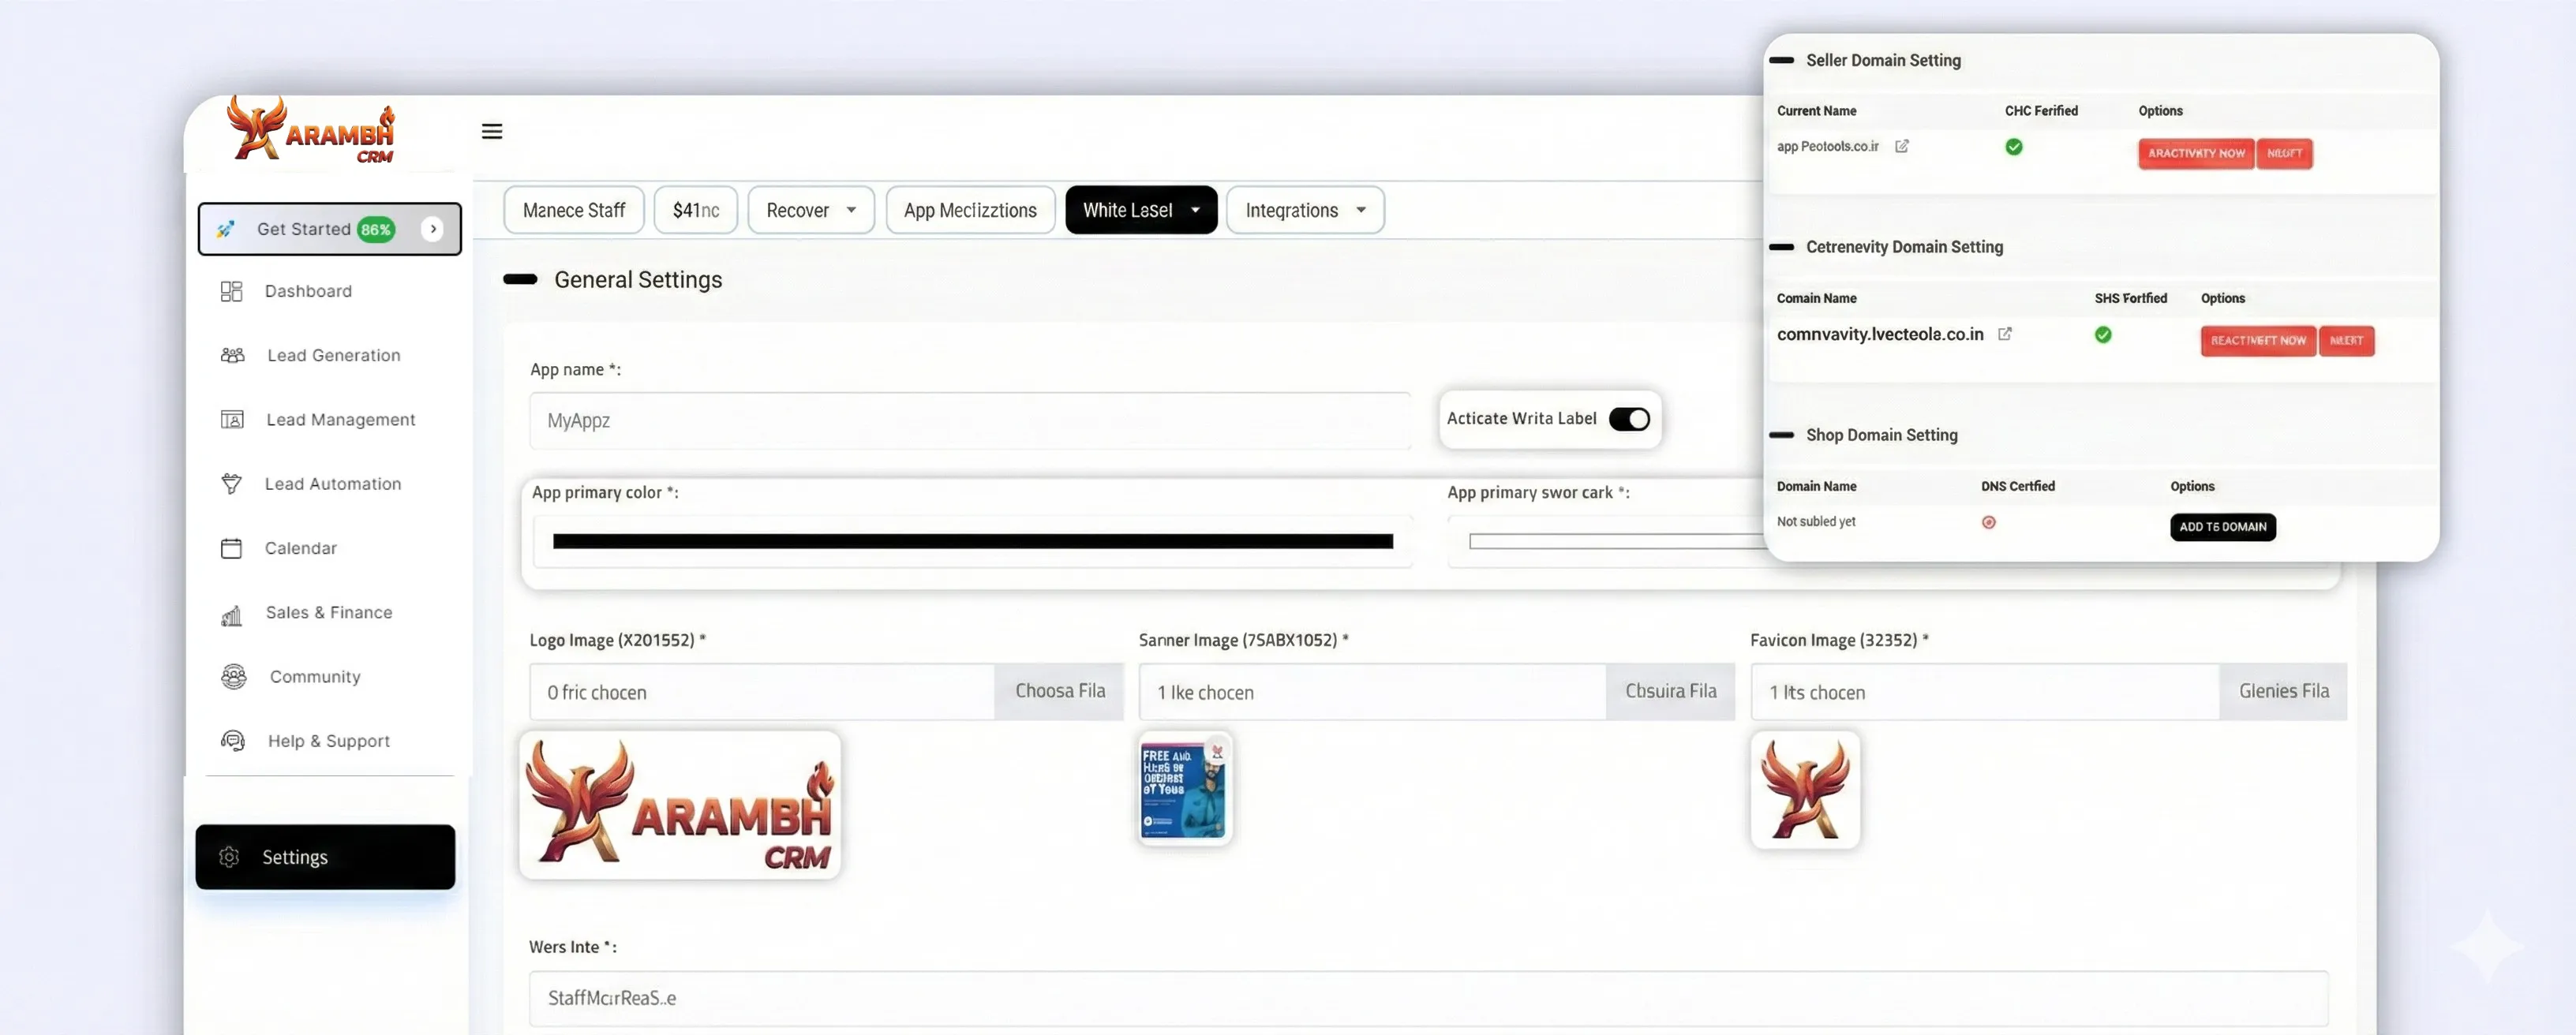Click Choosa Fila for Logo Image
The height and width of the screenshot is (1035, 2576).
[1059, 691]
